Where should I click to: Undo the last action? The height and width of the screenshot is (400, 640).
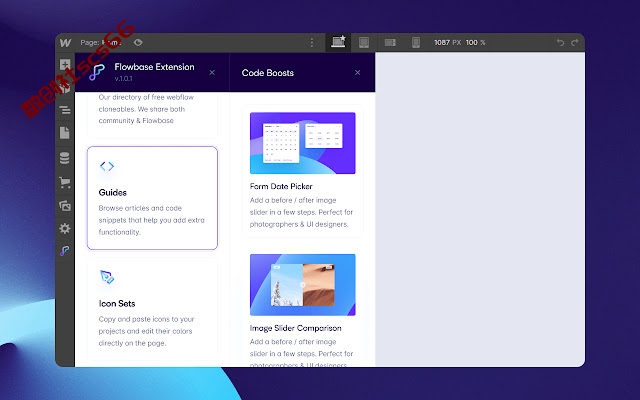pos(560,42)
